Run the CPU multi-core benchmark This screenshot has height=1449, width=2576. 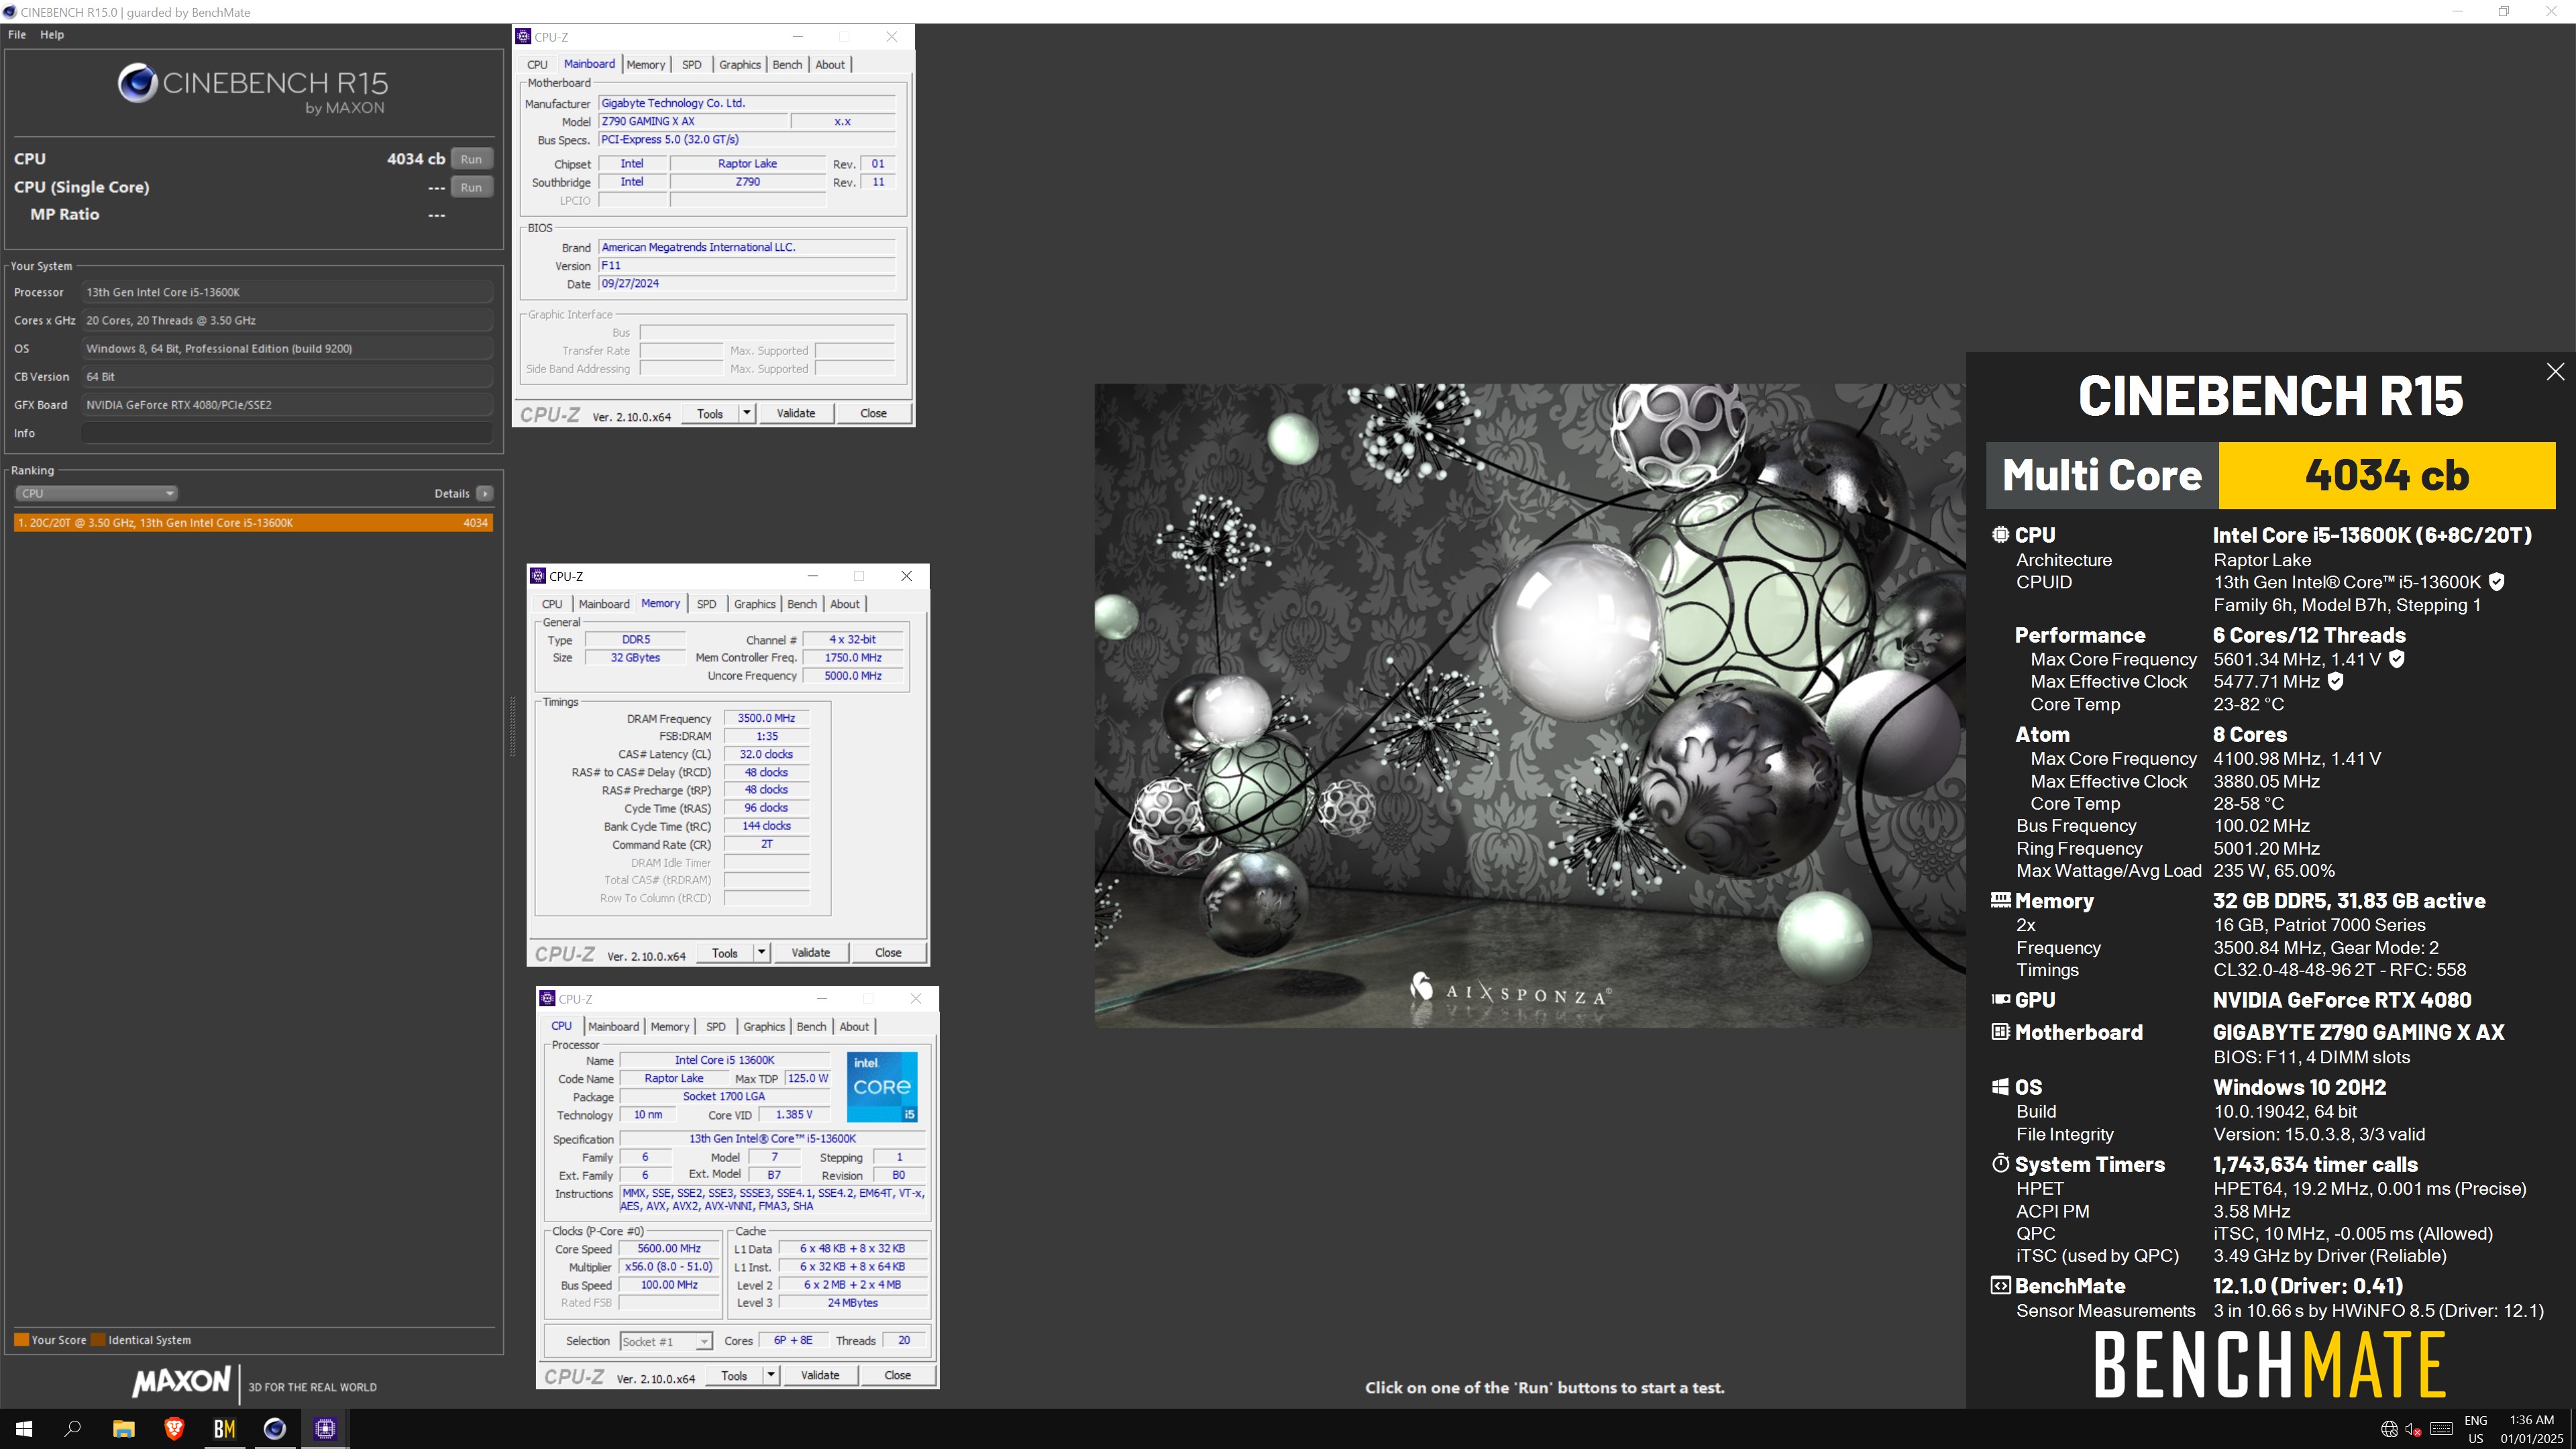[x=471, y=159]
